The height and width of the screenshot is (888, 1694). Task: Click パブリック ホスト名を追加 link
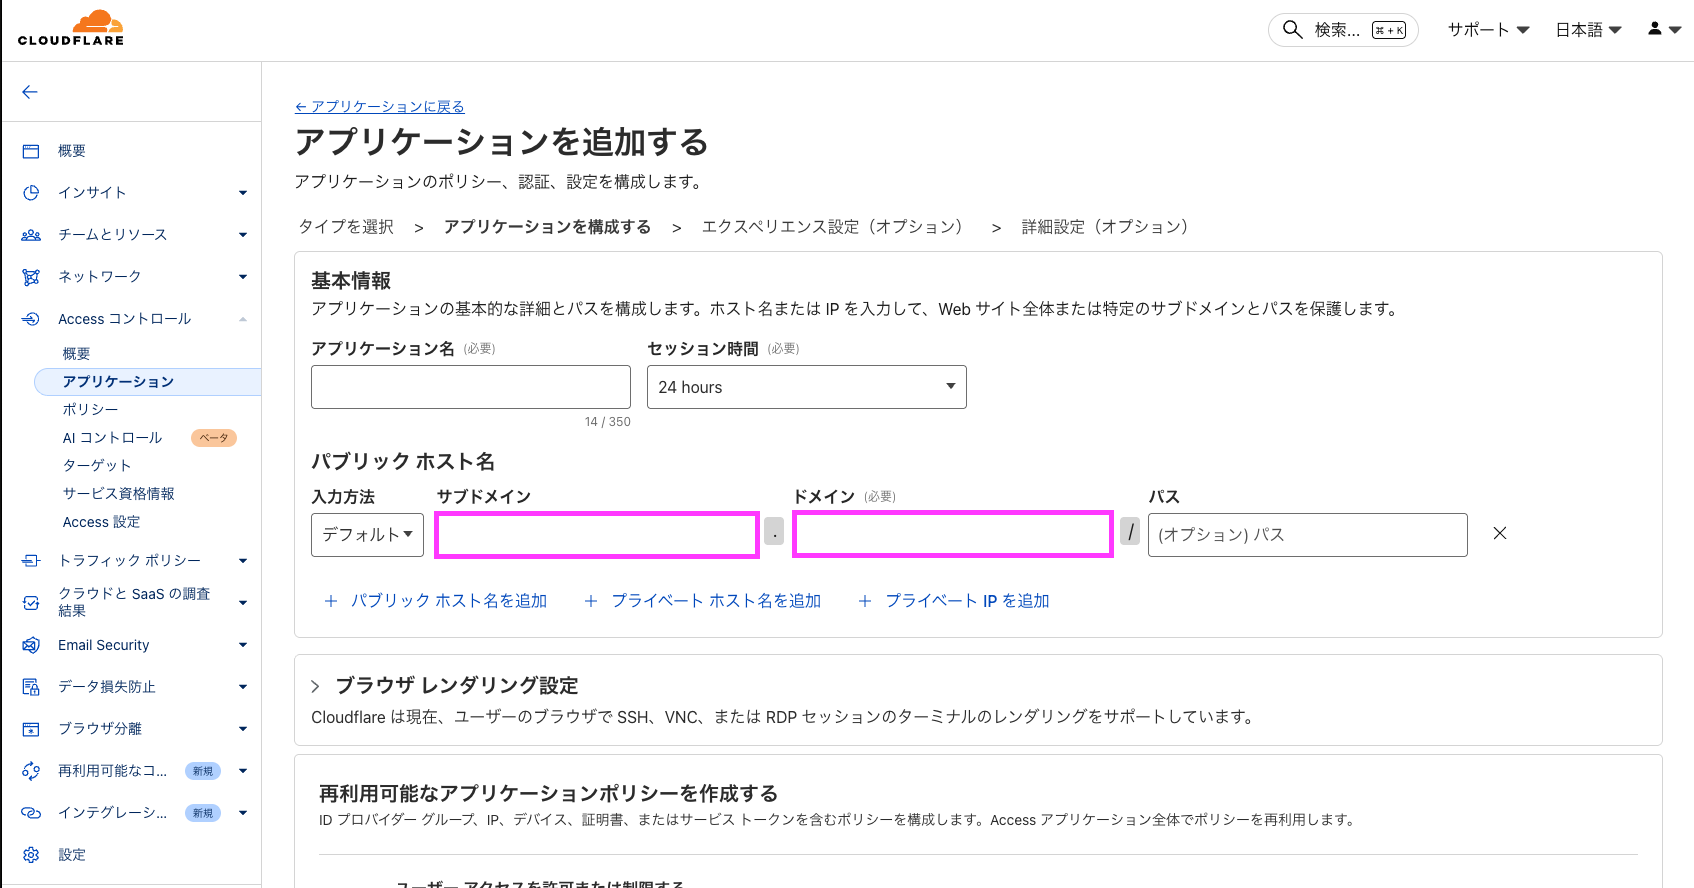pyautogui.click(x=449, y=601)
